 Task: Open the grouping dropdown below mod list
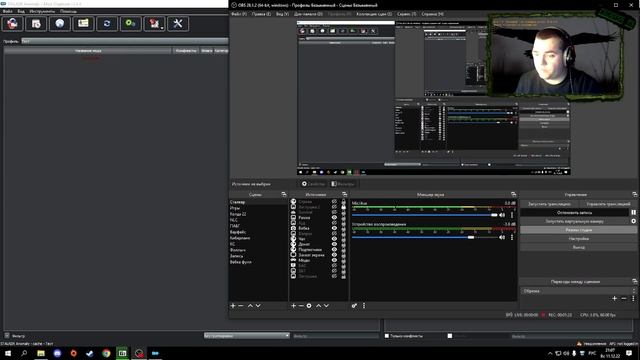click(247, 336)
